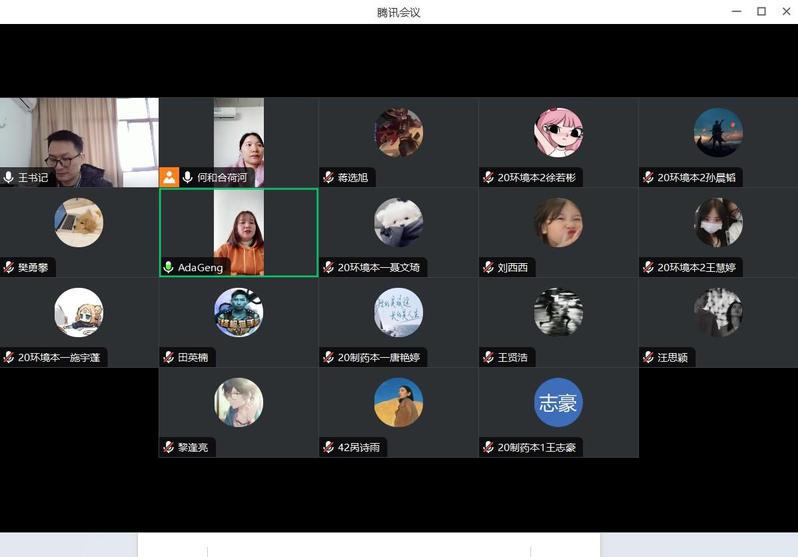Click the muted mic icon for 汪思颖
Image resolution: width=798 pixels, height=557 pixels.
click(648, 357)
